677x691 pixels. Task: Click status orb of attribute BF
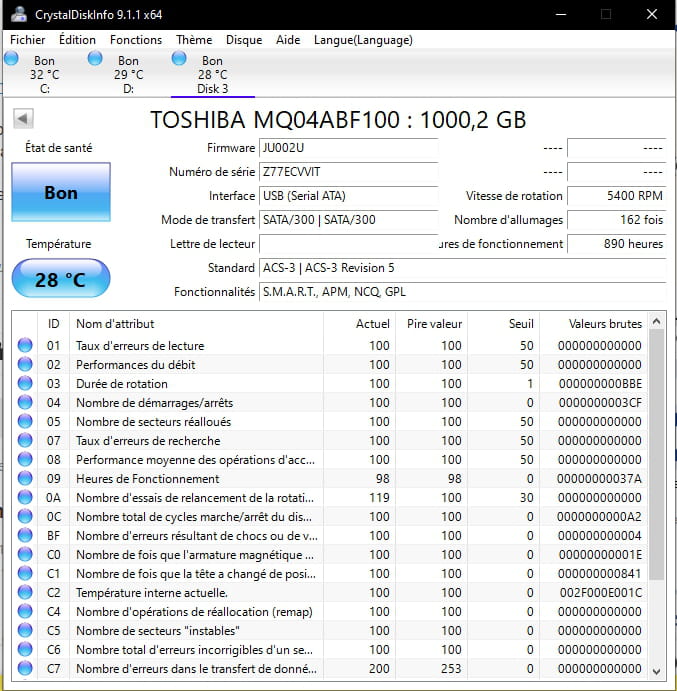click(25, 535)
